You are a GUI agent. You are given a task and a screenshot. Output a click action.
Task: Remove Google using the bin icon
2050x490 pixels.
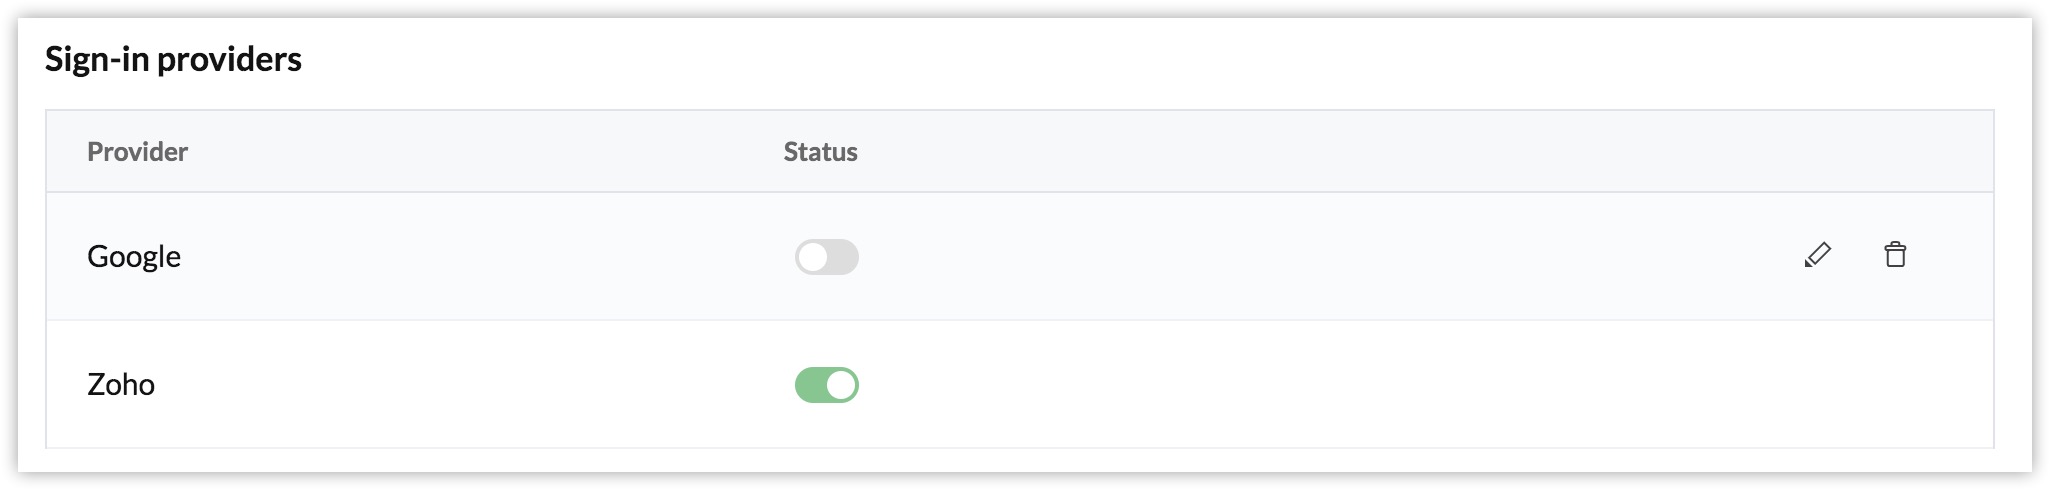pos(1894,255)
